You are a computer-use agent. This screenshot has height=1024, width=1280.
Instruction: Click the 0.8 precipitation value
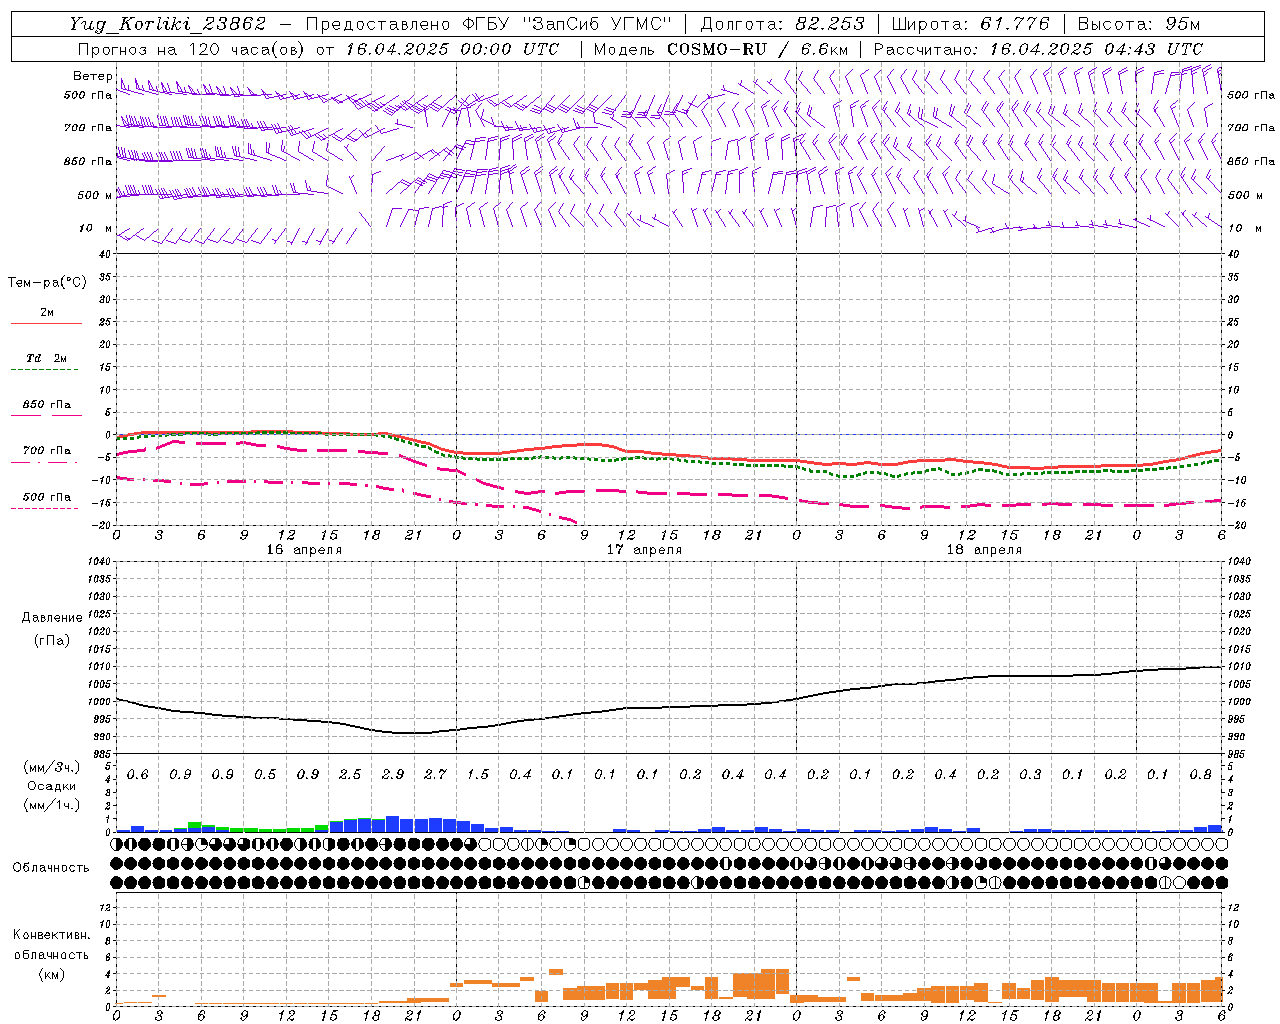1200,775
